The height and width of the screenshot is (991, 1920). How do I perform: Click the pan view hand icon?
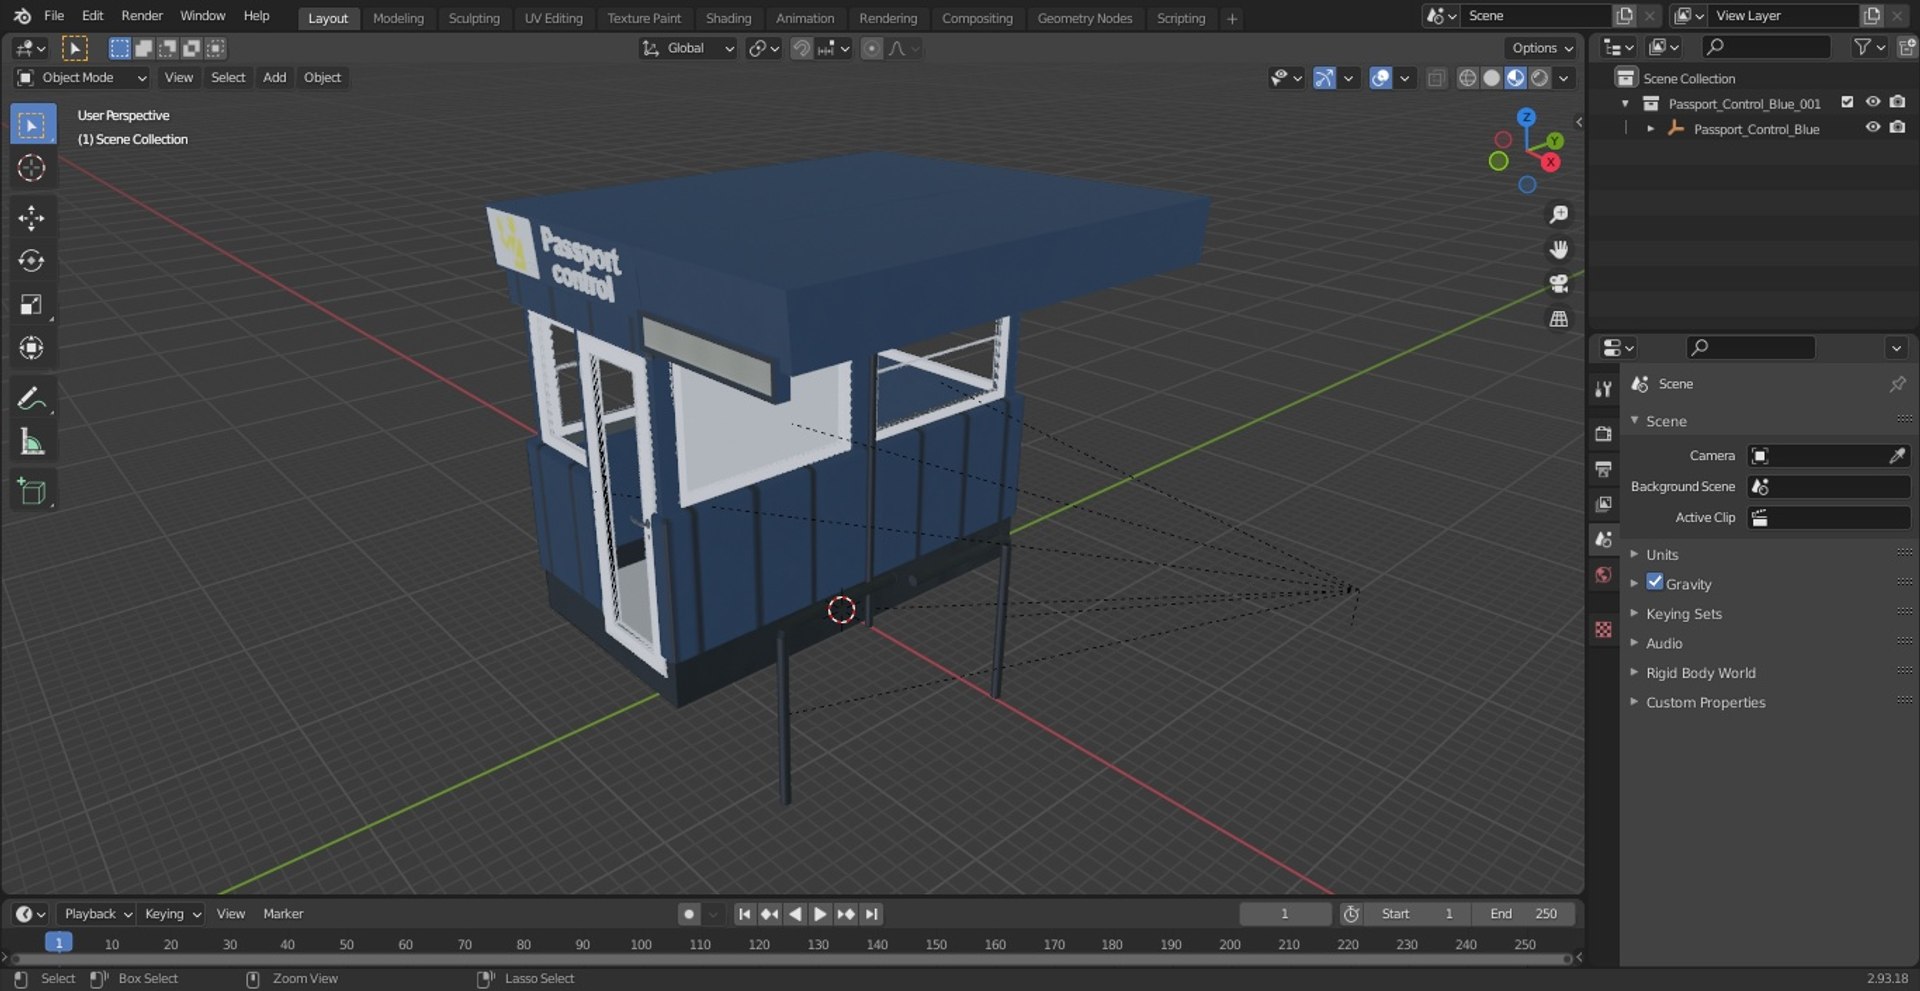[x=1558, y=250]
